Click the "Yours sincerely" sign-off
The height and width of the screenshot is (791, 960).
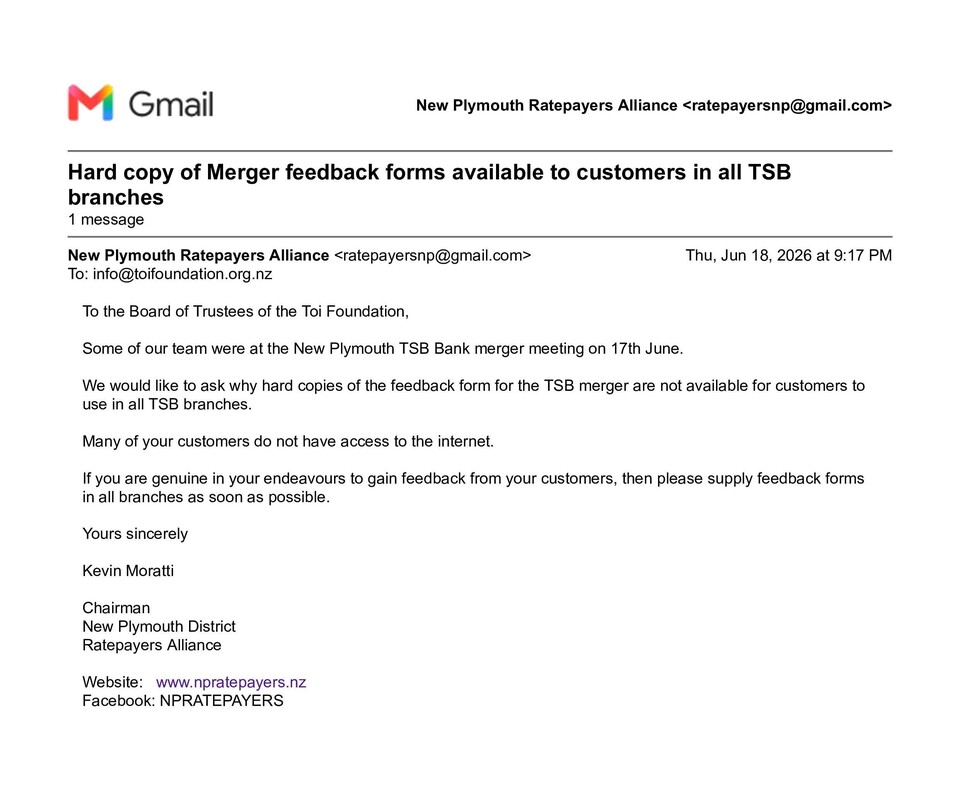point(135,534)
